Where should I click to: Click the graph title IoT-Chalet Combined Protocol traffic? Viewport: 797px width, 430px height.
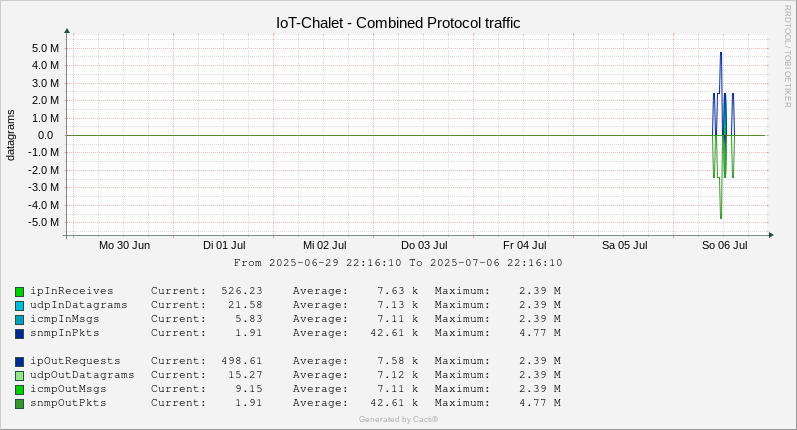pos(398,23)
